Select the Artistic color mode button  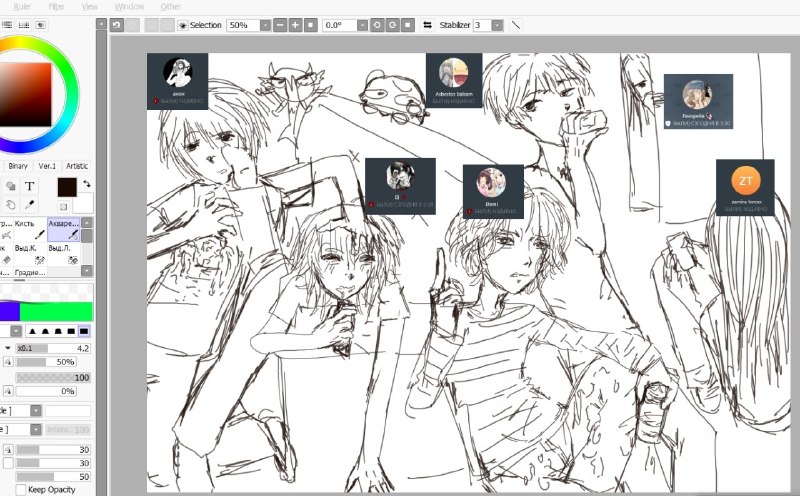click(x=77, y=166)
